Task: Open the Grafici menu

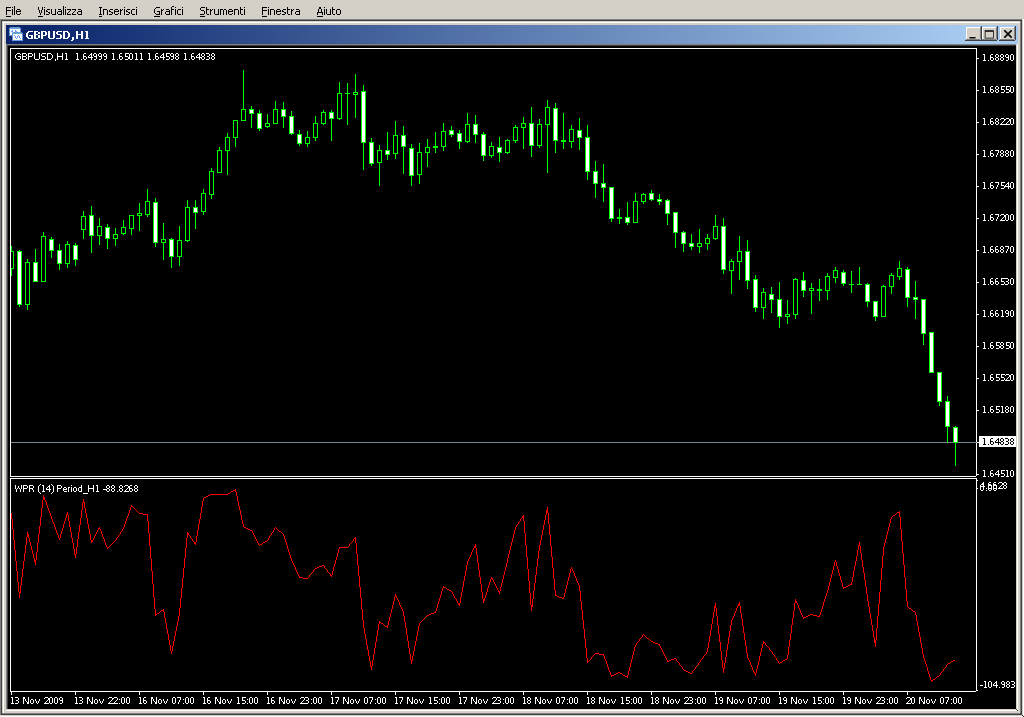Action: [x=168, y=11]
